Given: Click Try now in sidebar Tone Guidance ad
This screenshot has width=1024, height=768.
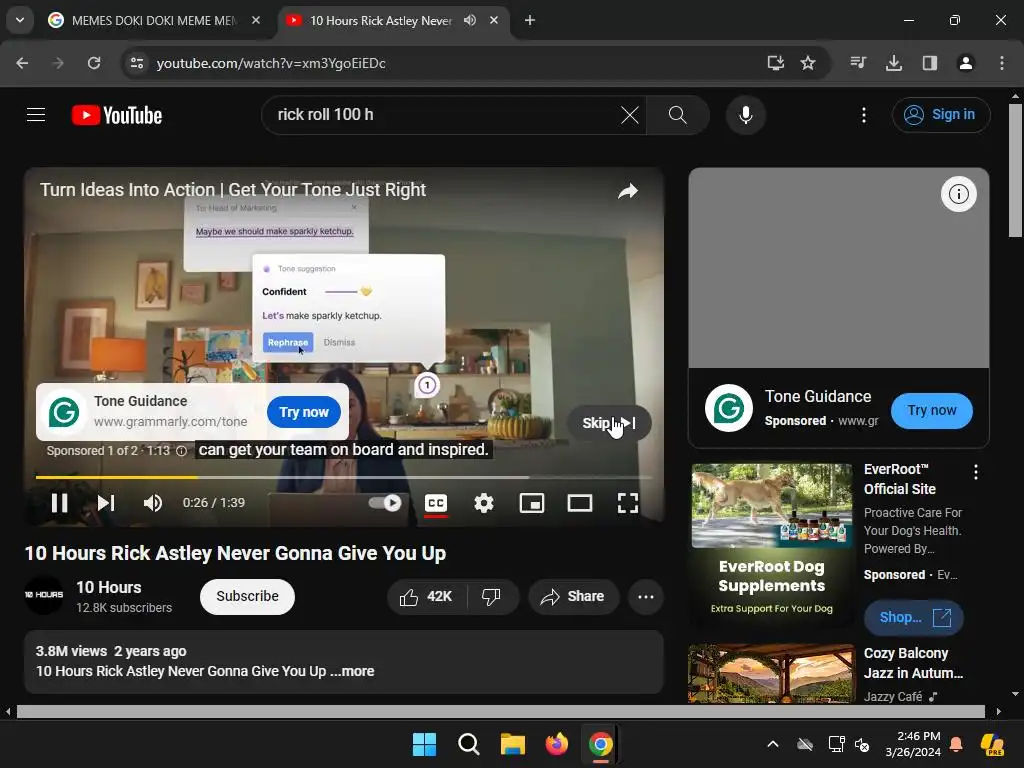Looking at the screenshot, I should tap(931, 411).
